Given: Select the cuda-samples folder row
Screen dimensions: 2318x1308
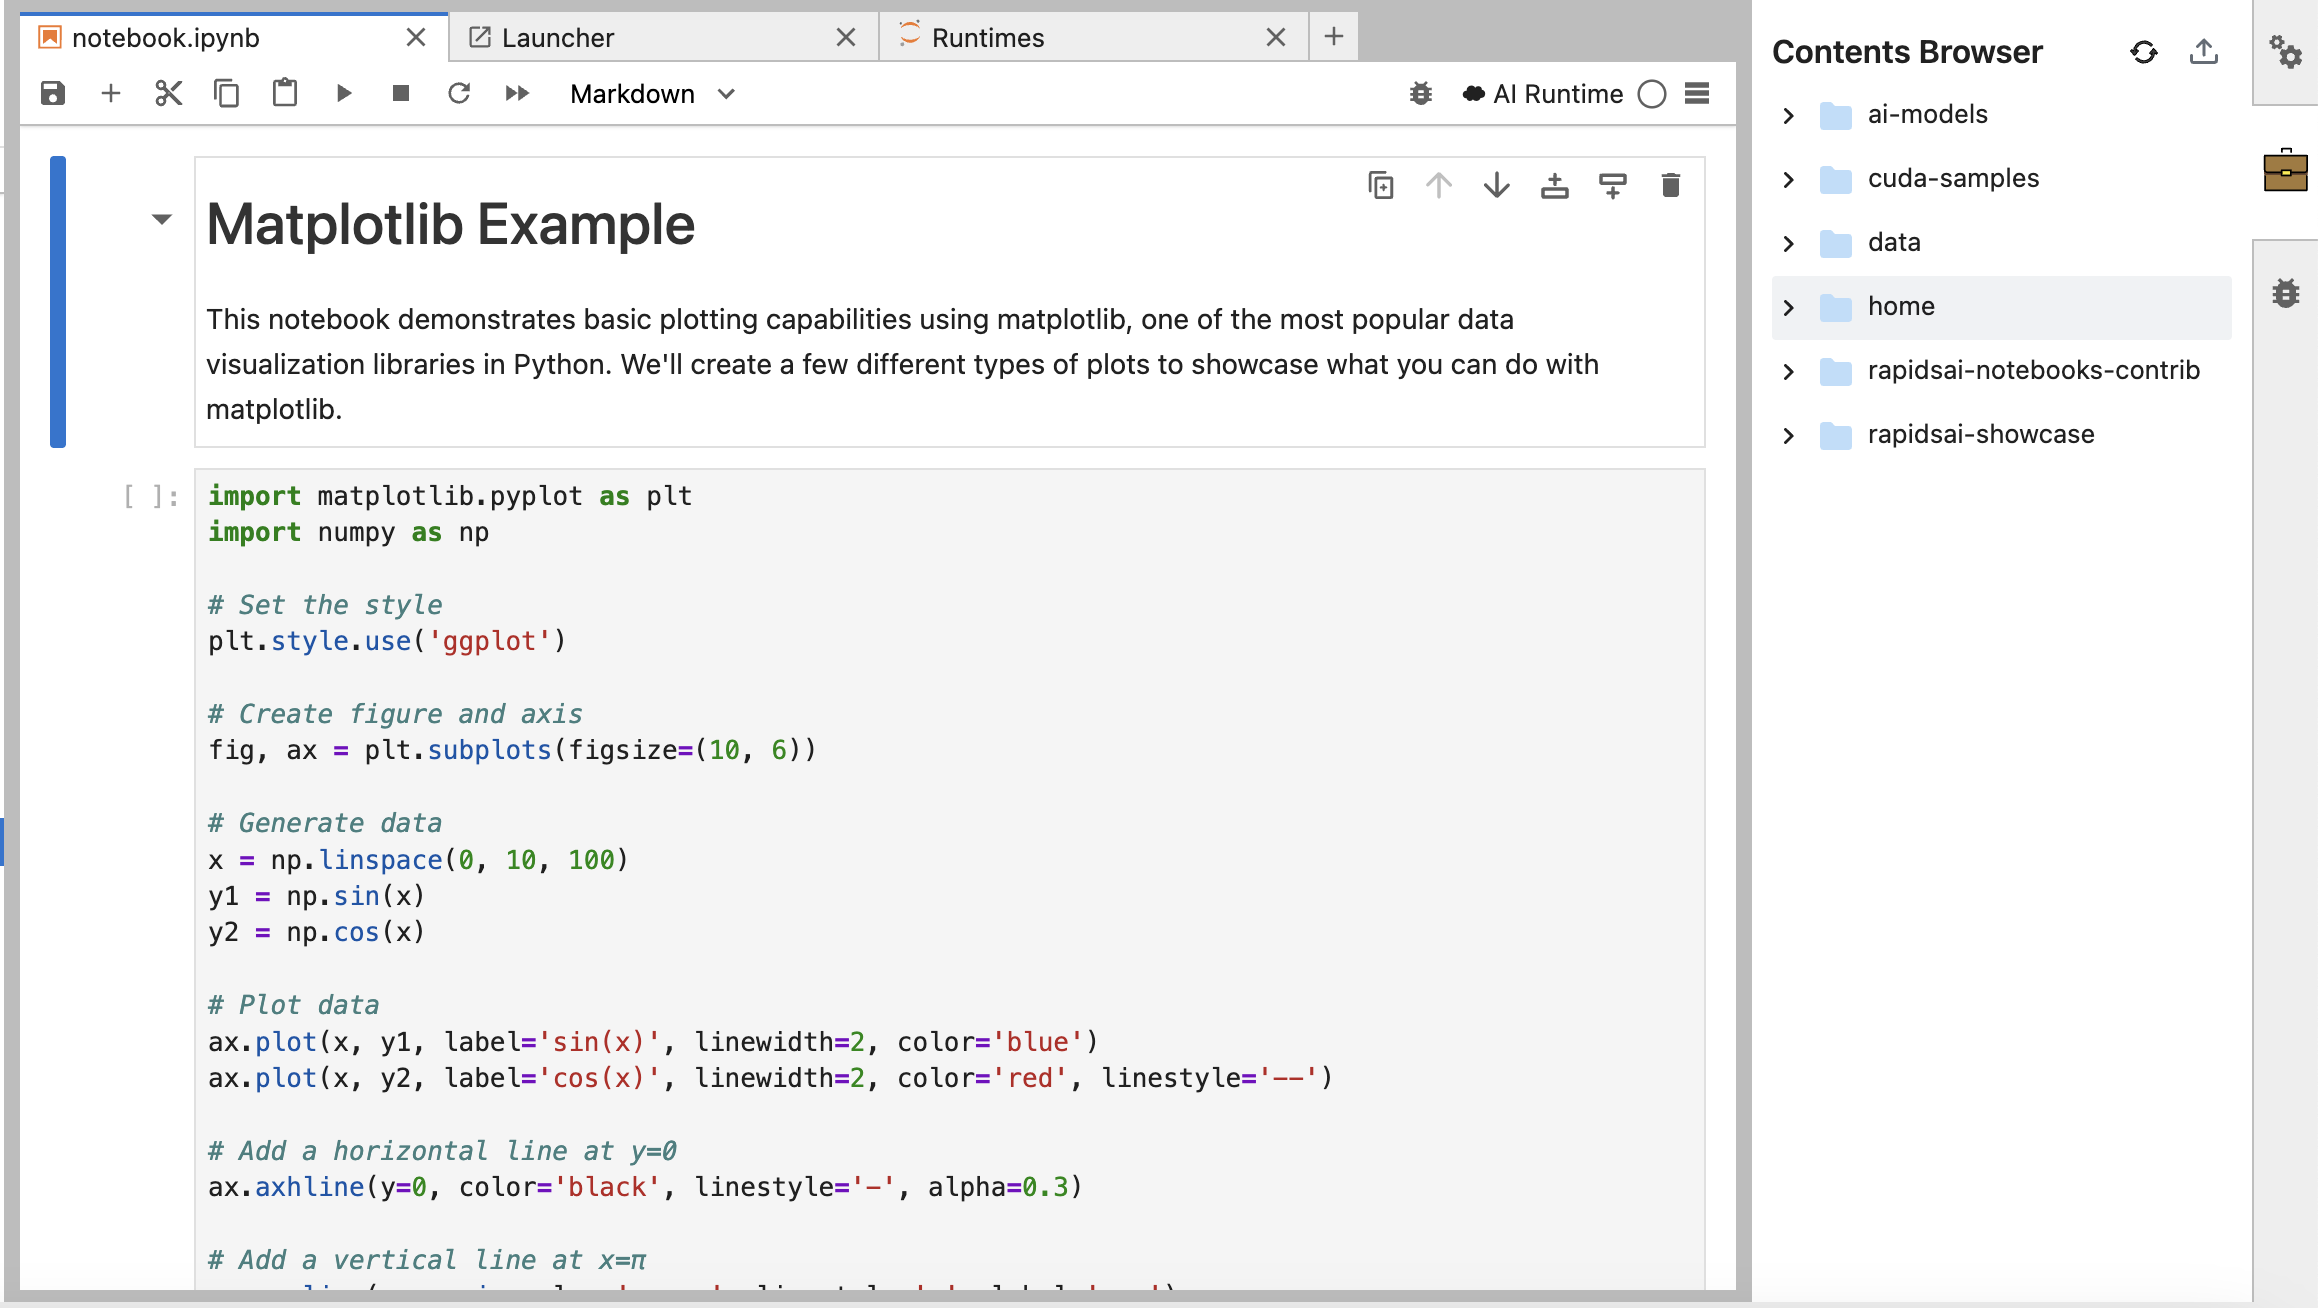Looking at the screenshot, I should pos(2002,179).
